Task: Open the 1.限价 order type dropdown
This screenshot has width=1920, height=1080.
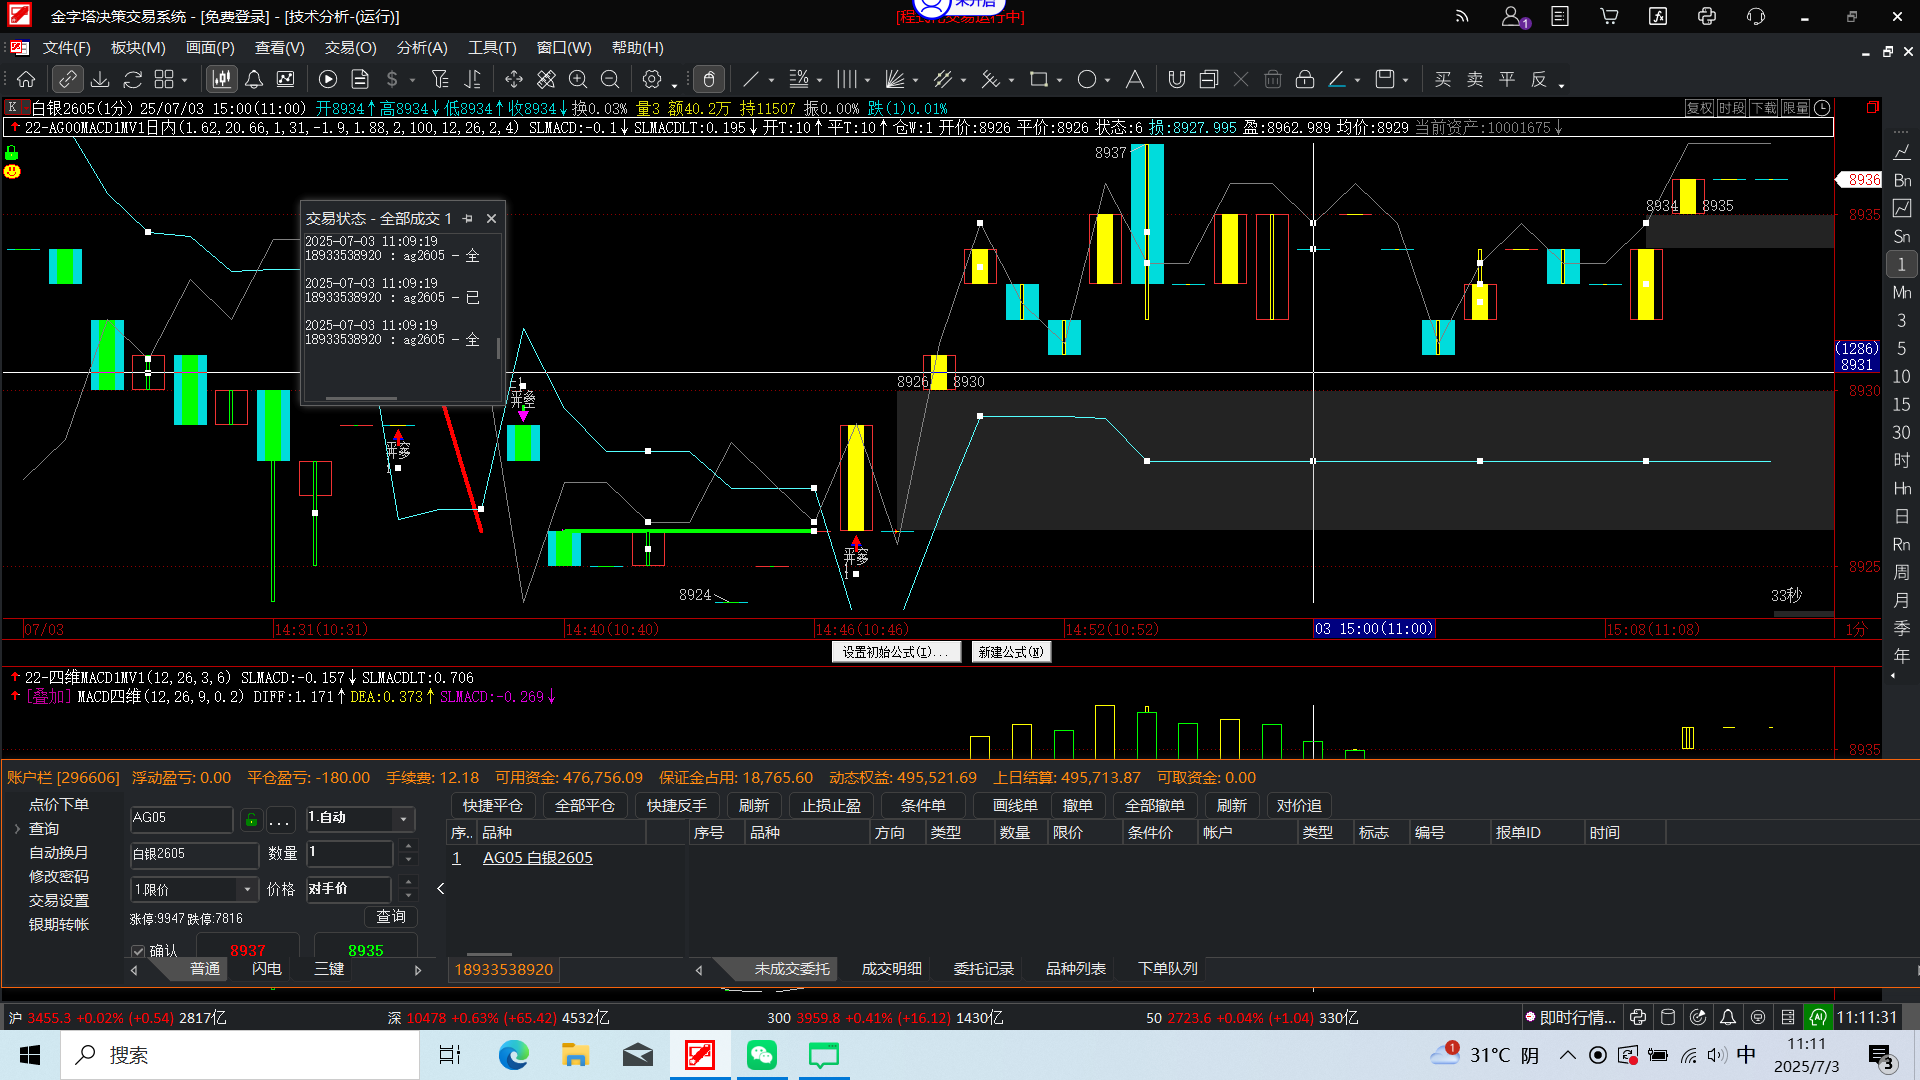Action: tap(247, 889)
